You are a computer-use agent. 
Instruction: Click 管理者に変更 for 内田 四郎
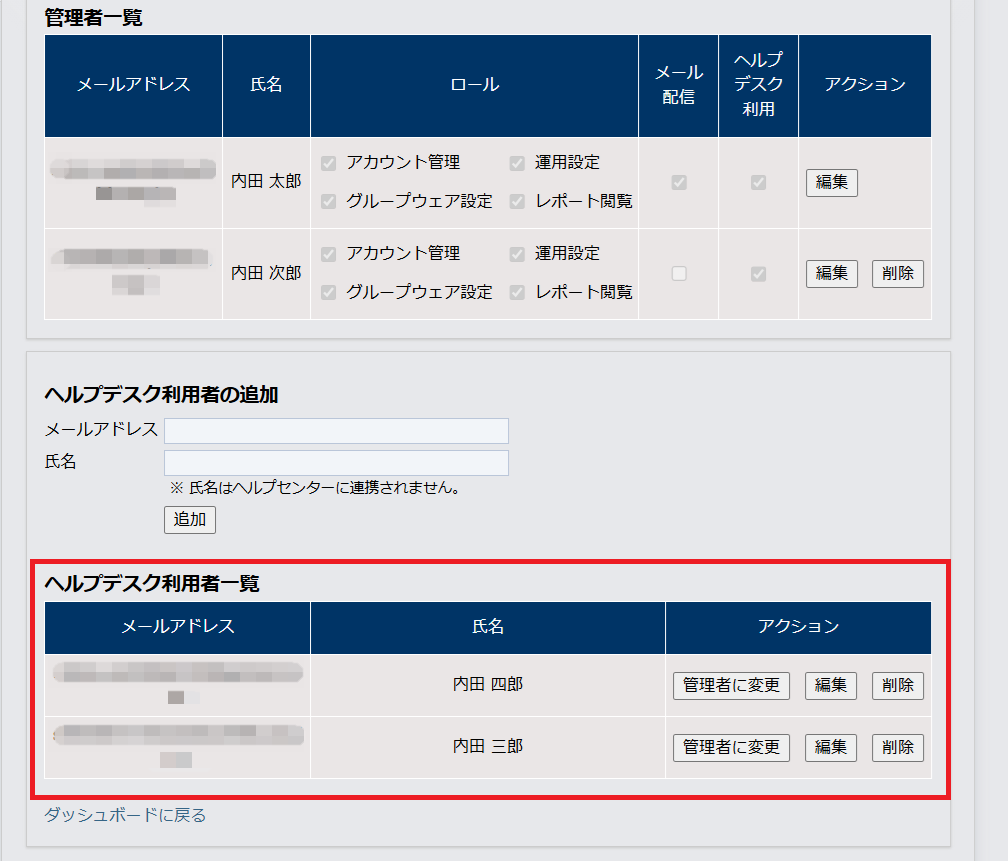731,685
